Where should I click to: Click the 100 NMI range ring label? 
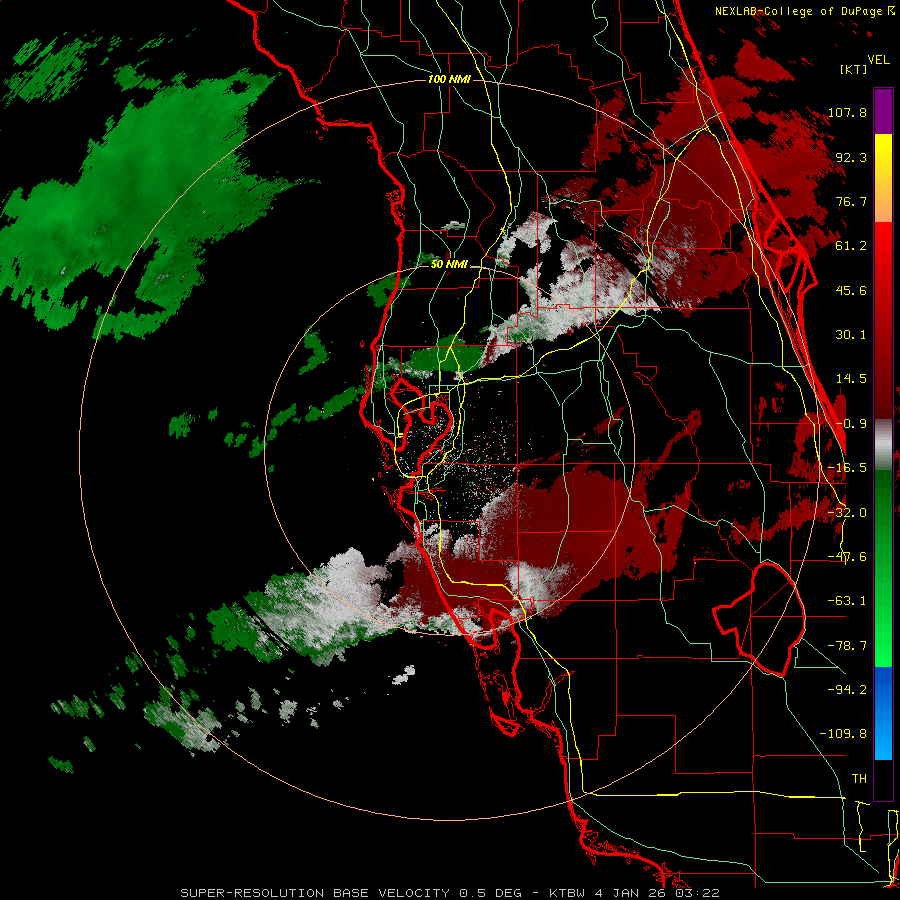pyautogui.click(x=449, y=79)
